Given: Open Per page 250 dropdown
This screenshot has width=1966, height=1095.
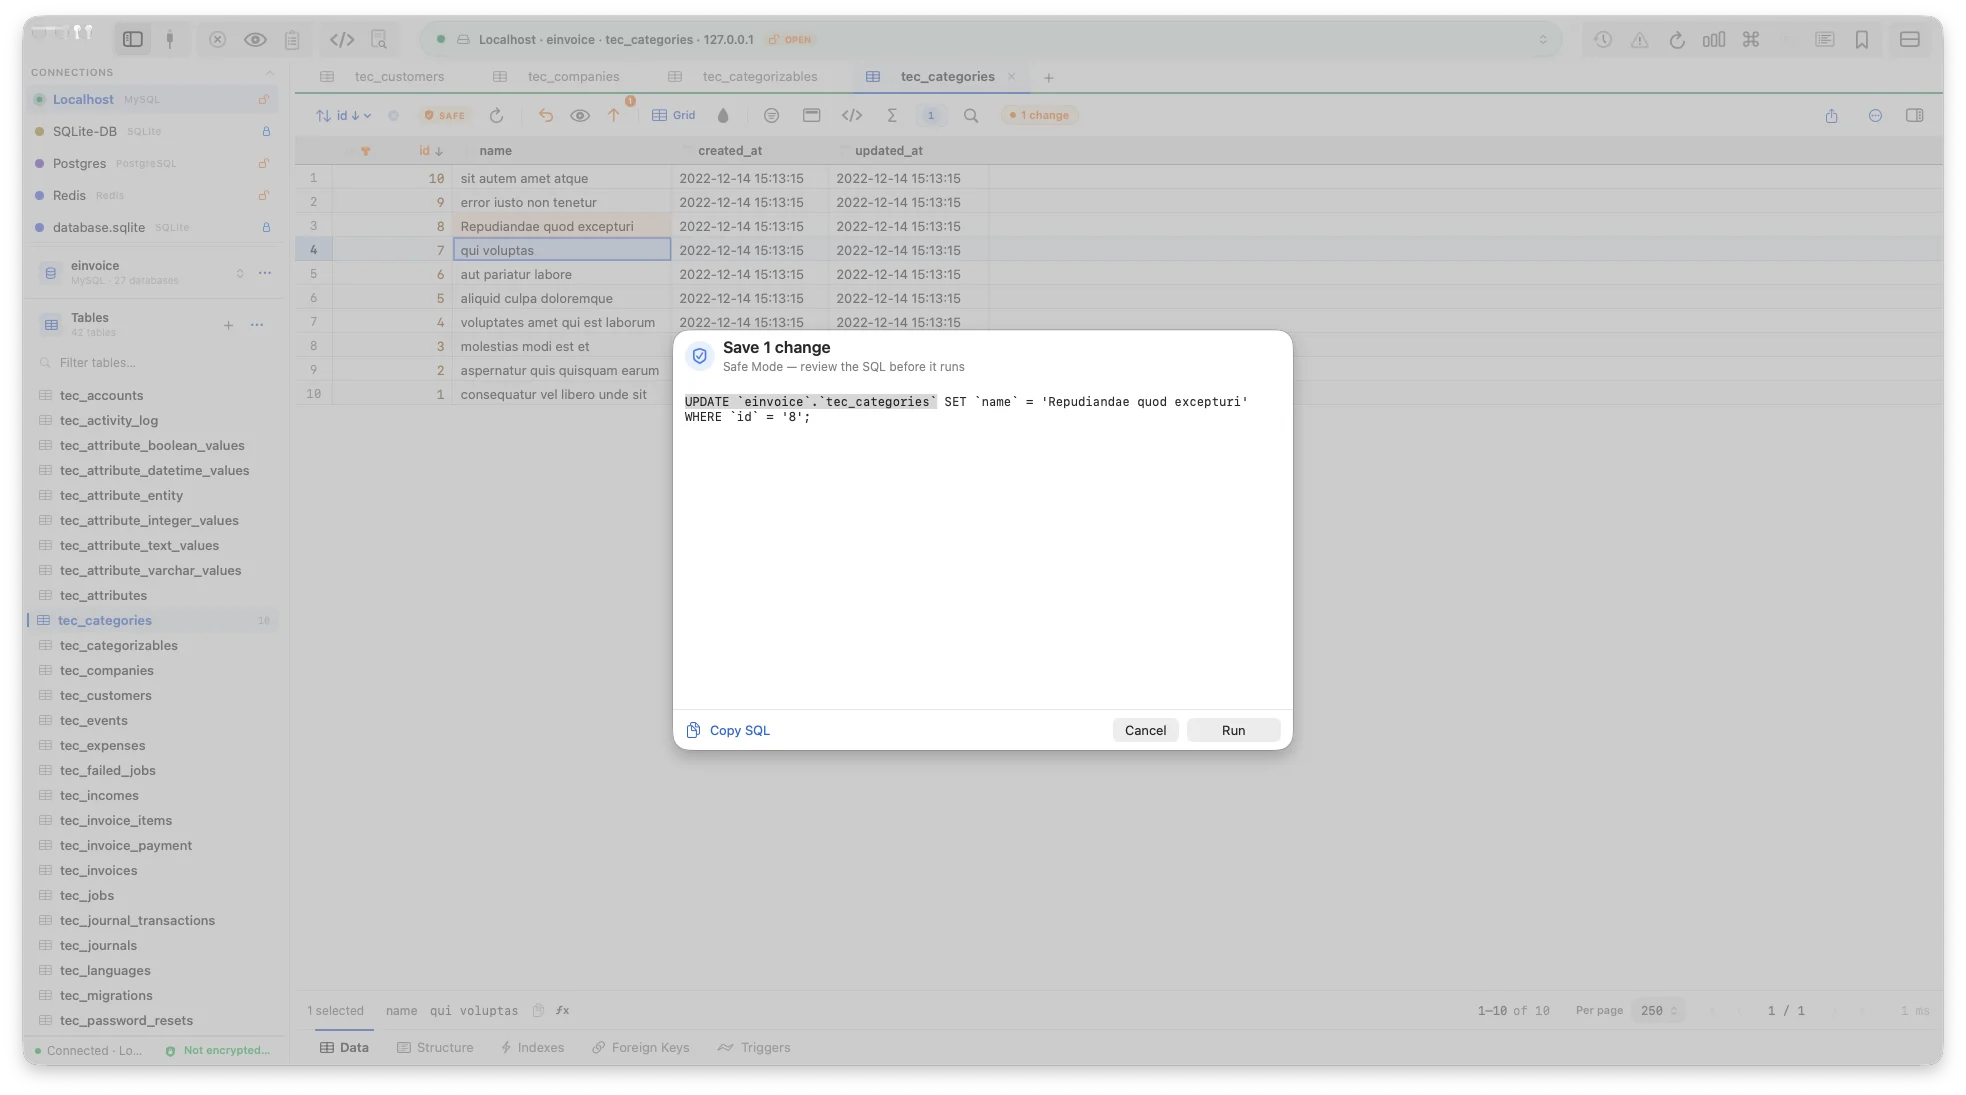Looking at the screenshot, I should coord(1658,1011).
